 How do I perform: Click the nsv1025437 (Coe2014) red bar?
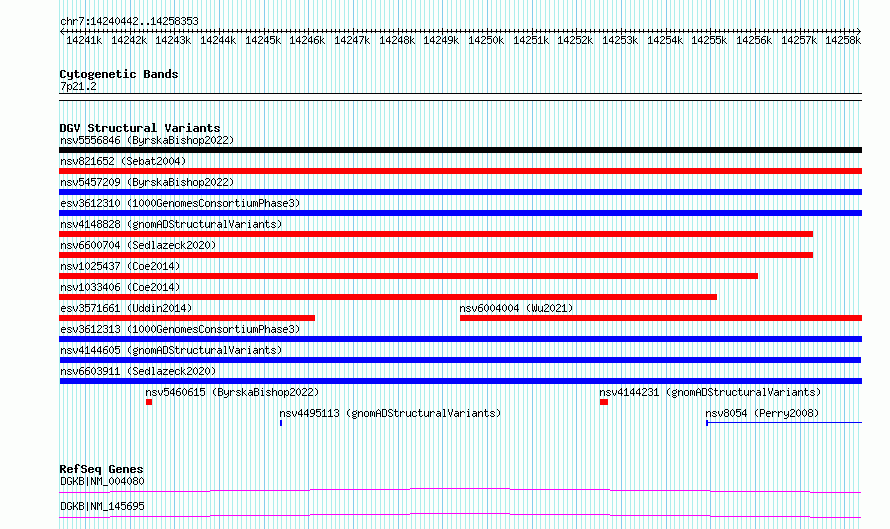point(408,276)
